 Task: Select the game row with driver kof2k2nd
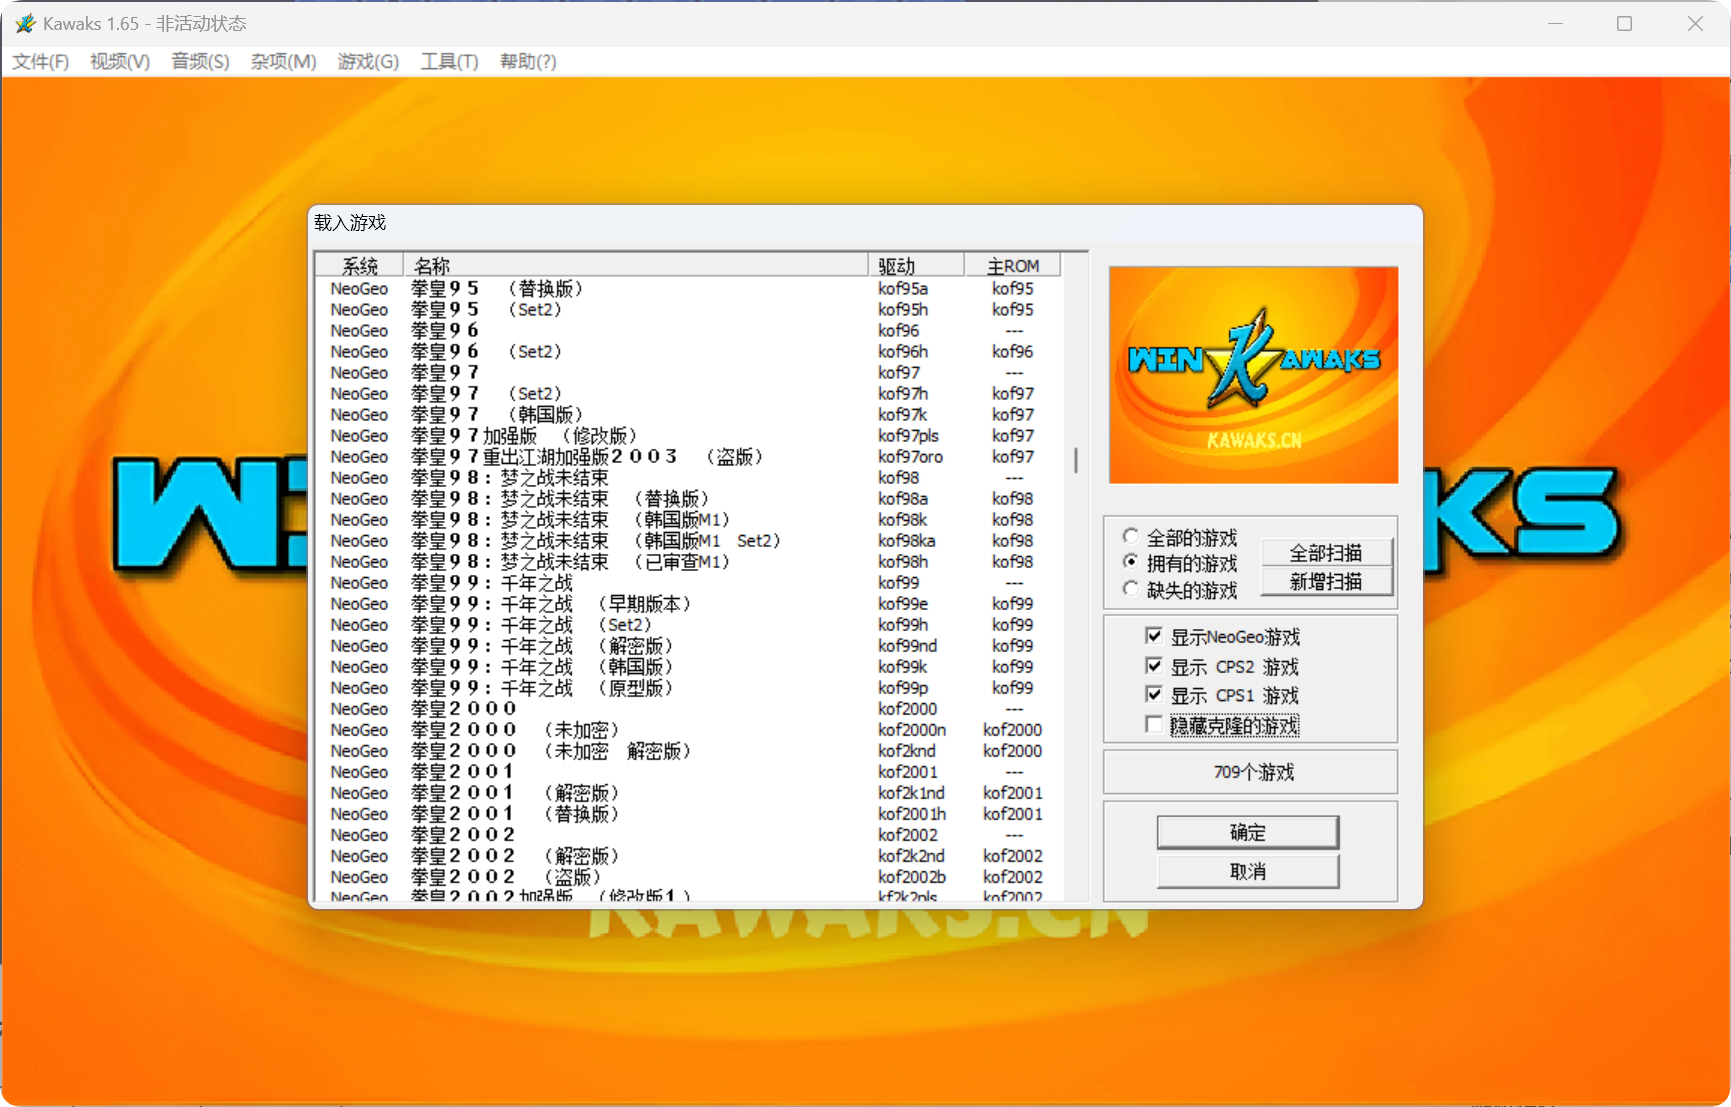click(688, 856)
